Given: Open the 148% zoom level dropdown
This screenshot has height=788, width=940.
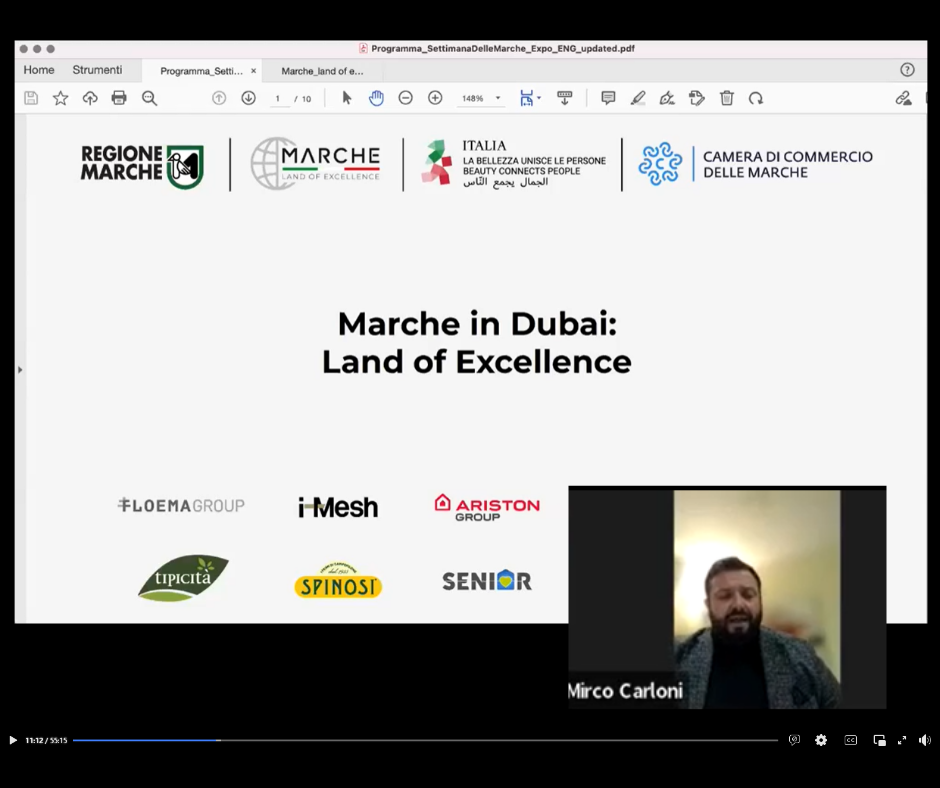Looking at the screenshot, I should coord(481,98).
